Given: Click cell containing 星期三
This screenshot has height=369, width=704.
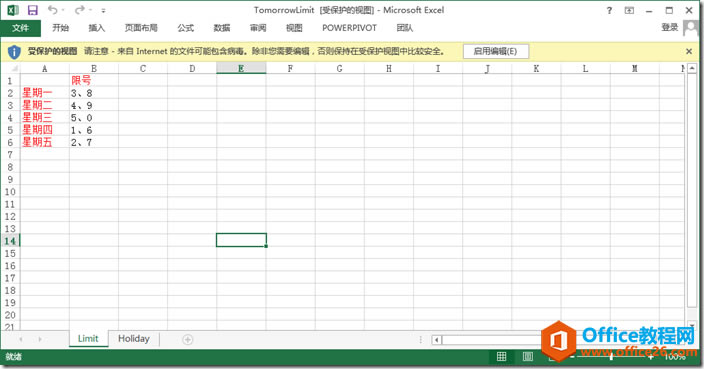Looking at the screenshot, I should pos(44,118).
